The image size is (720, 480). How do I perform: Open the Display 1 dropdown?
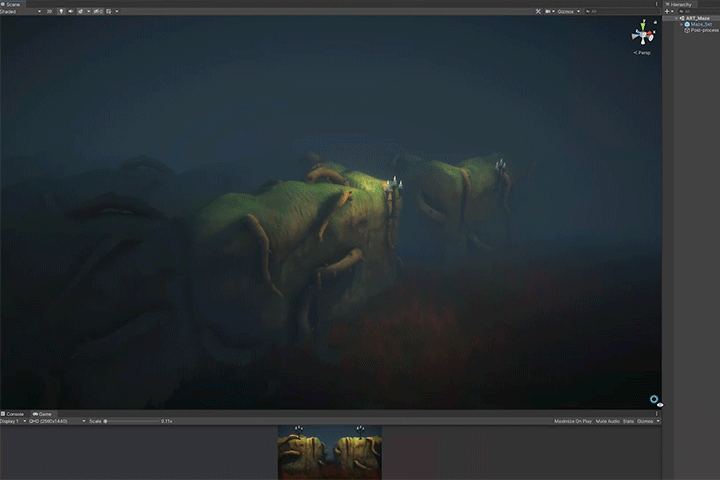pos(13,421)
